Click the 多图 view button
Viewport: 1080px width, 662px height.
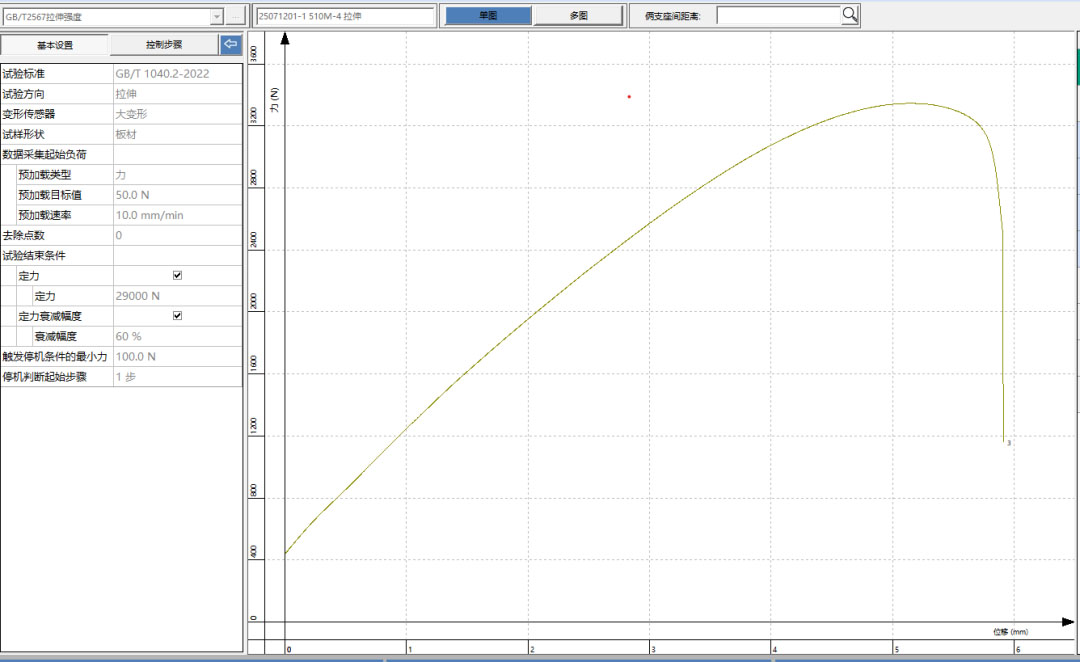point(578,15)
